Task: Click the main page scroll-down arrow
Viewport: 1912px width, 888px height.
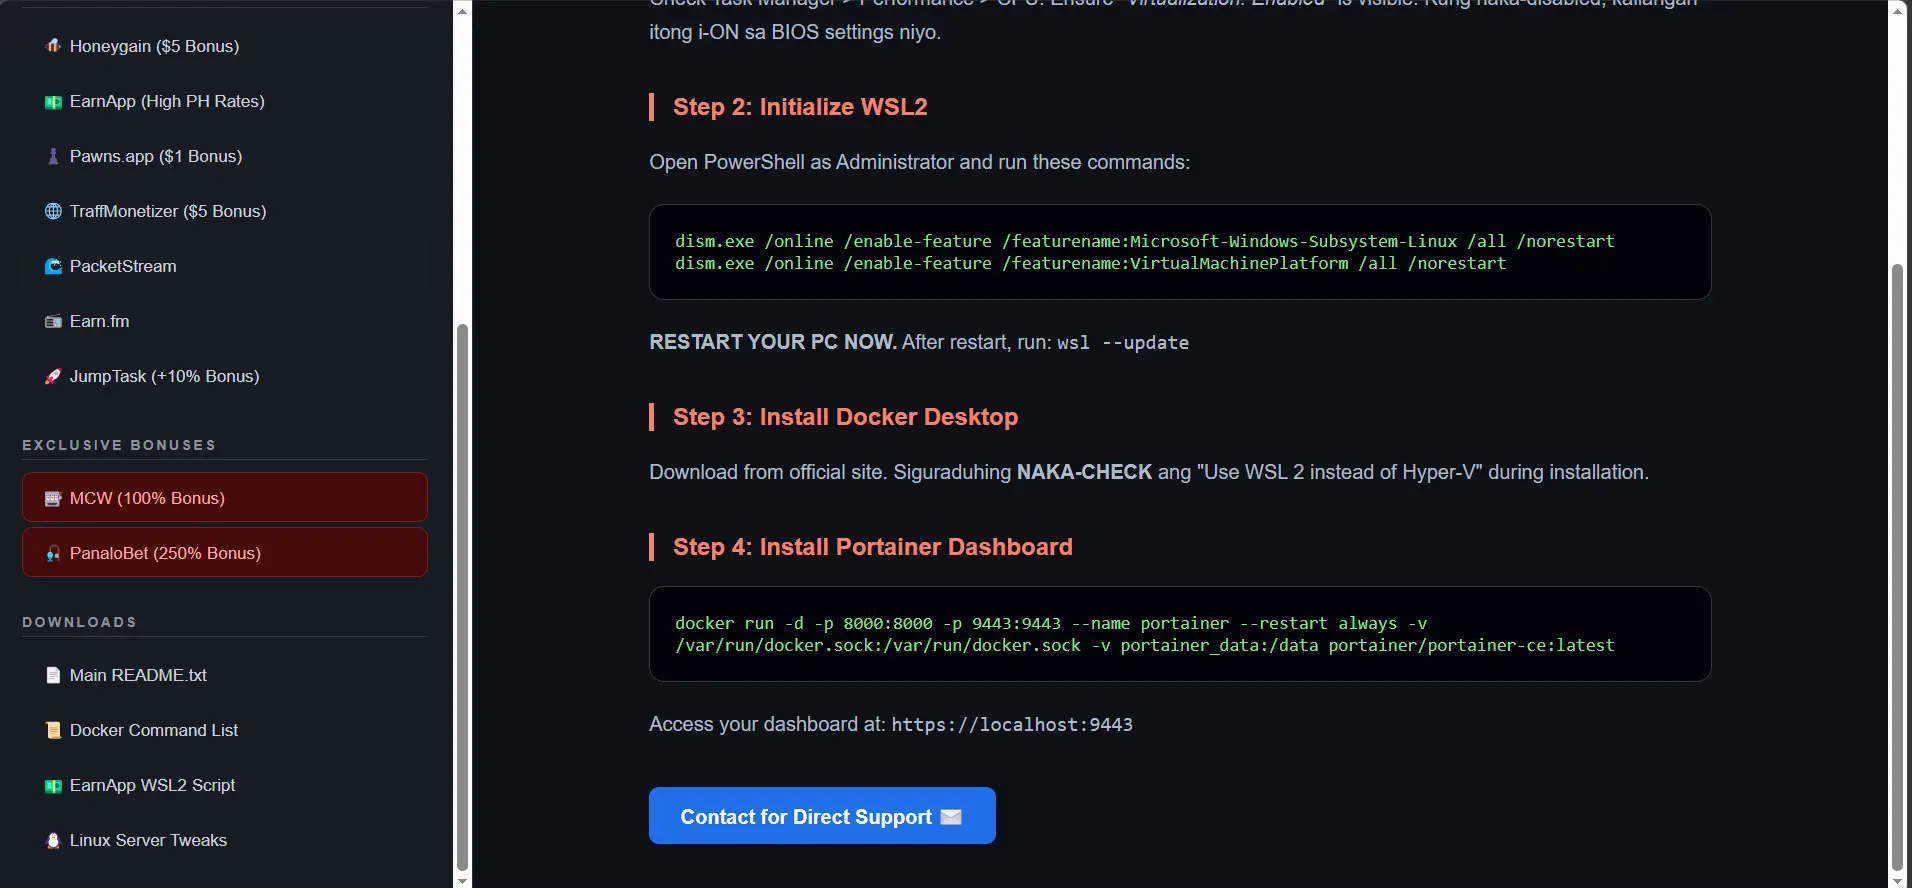Action: click(1897, 879)
